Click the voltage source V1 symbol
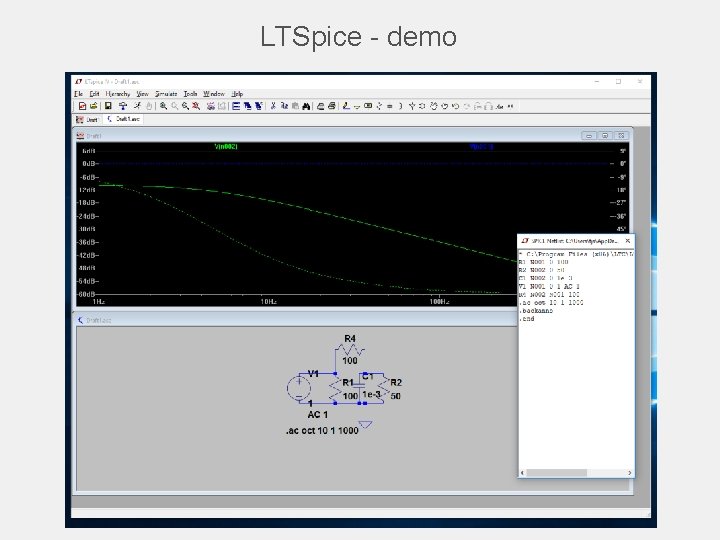 (299, 387)
